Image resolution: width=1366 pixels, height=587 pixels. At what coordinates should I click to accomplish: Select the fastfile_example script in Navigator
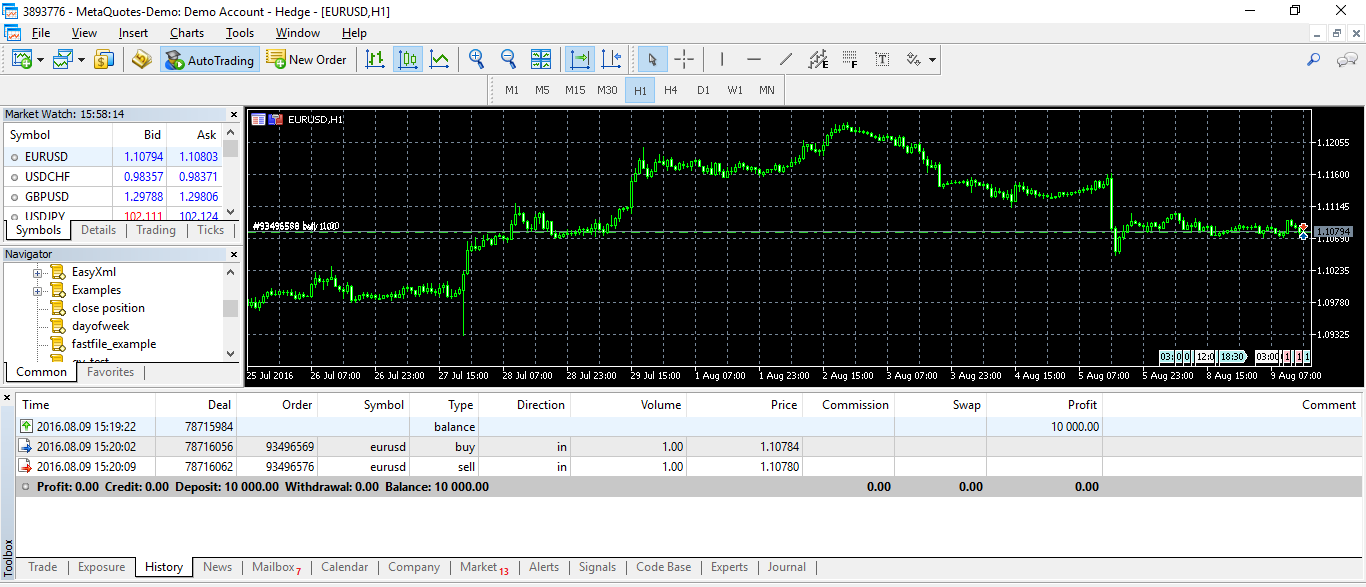click(113, 344)
